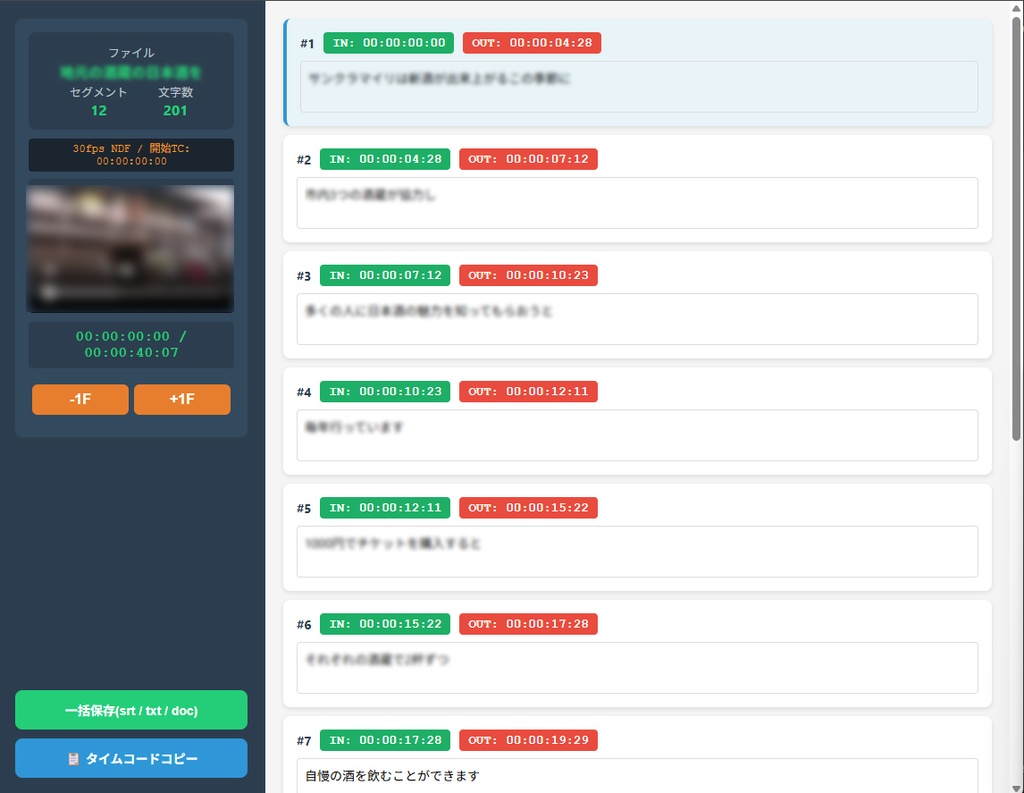Select segment #3 IN timecode 00:00:07:12
The width and height of the screenshot is (1024, 793).
(x=385, y=276)
